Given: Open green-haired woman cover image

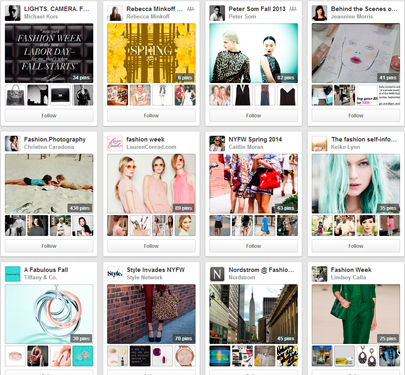Looking at the screenshot, I should tap(356, 184).
